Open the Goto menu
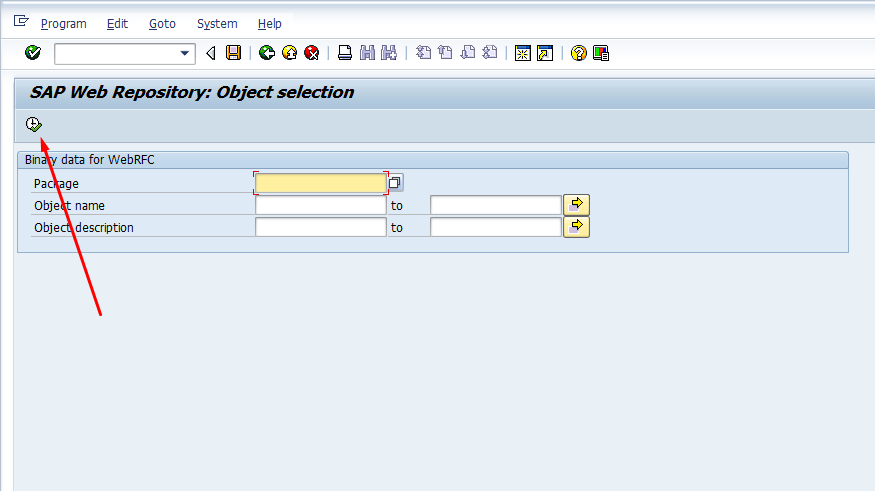The width and height of the screenshot is (875, 491). pyautogui.click(x=162, y=23)
